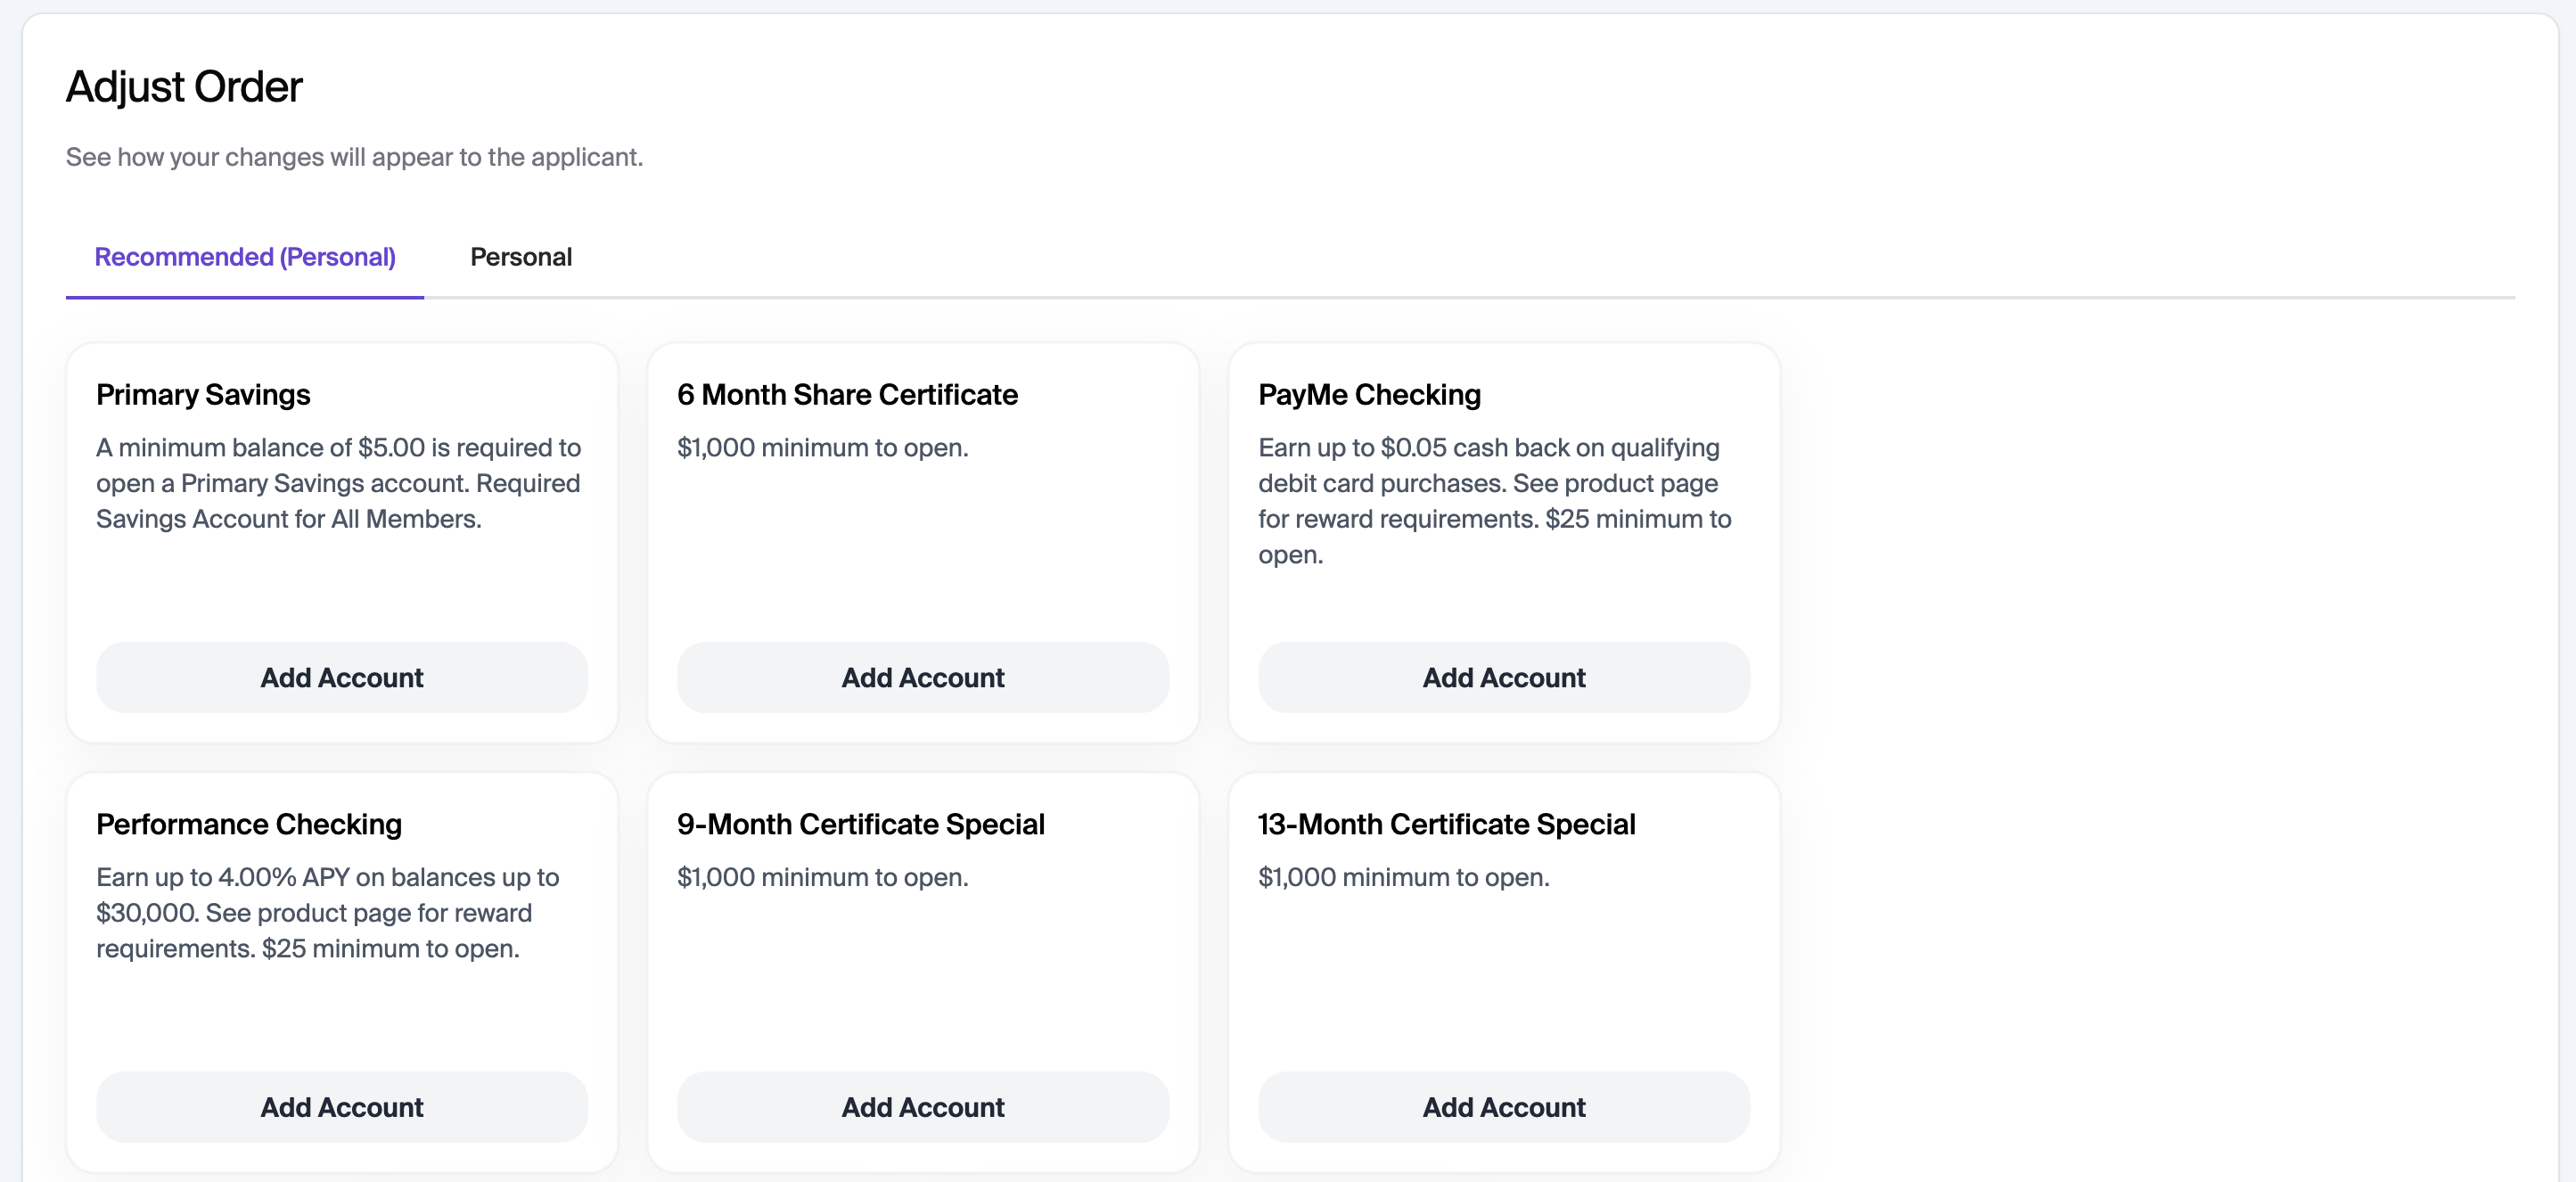Click the Primary Savings minimum balance description
Image resolution: width=2576 pixels, height=1182 pixels.
(338, 483)
